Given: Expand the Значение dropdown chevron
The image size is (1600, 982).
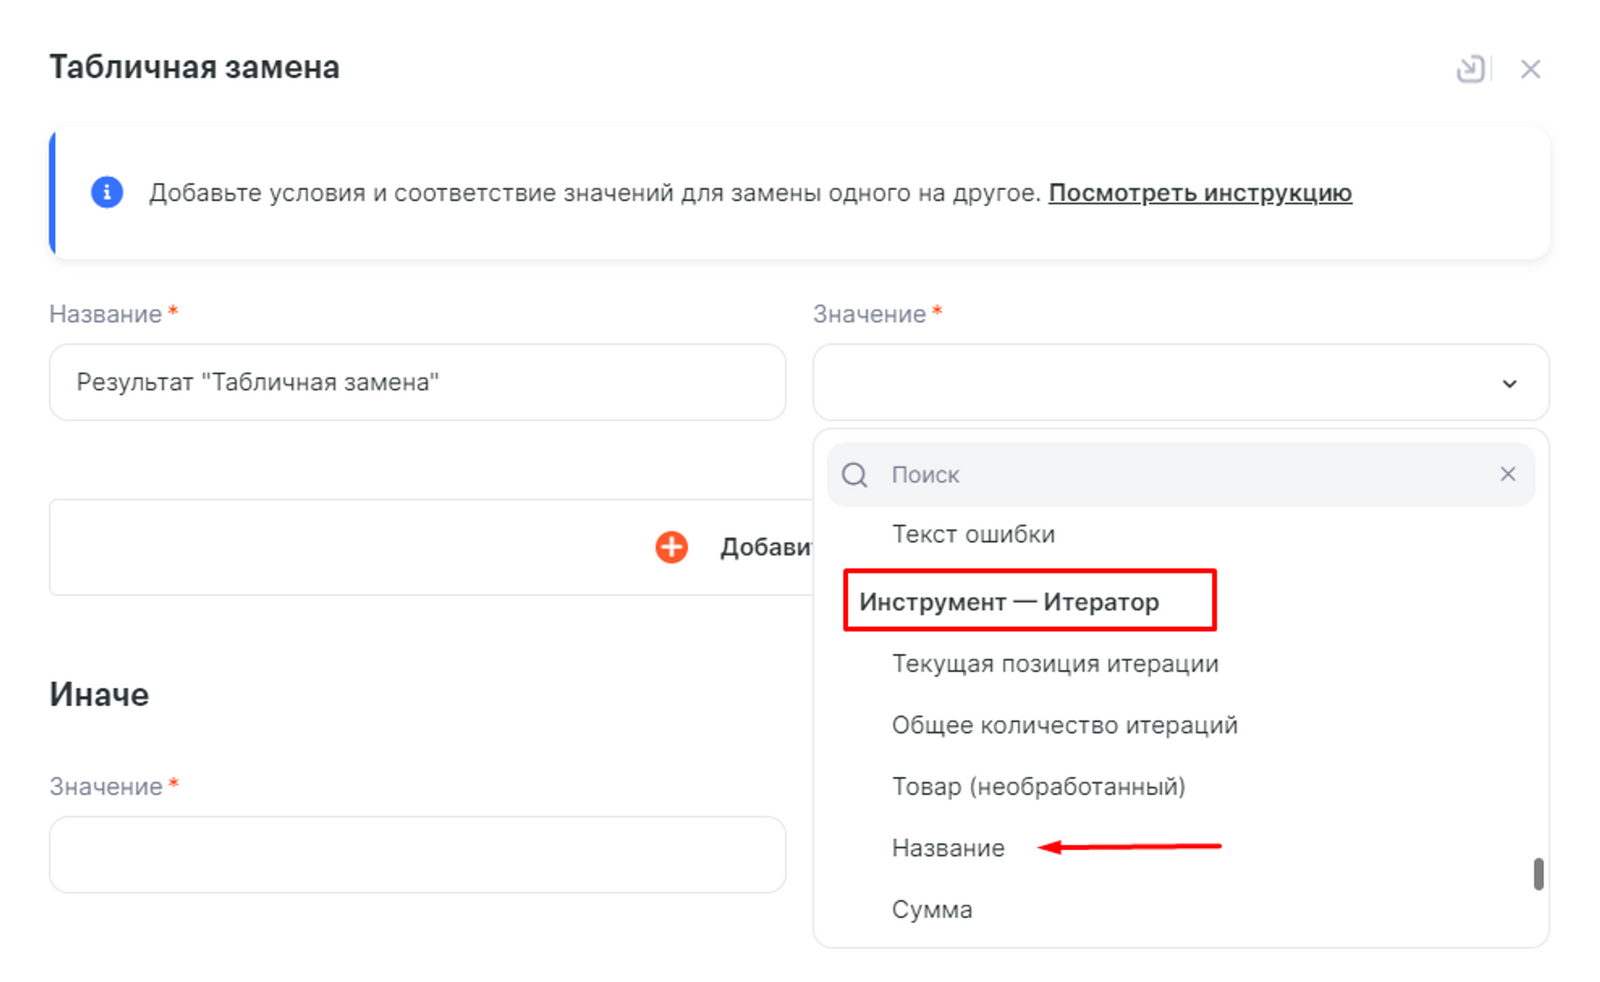Looking at the screenshot, I should click(1509, 384).
